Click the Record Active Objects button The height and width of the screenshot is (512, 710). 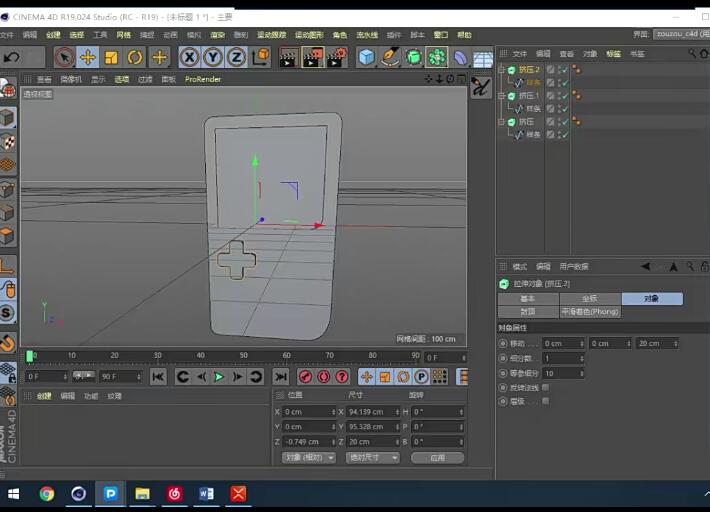click(x=306, y=377)
